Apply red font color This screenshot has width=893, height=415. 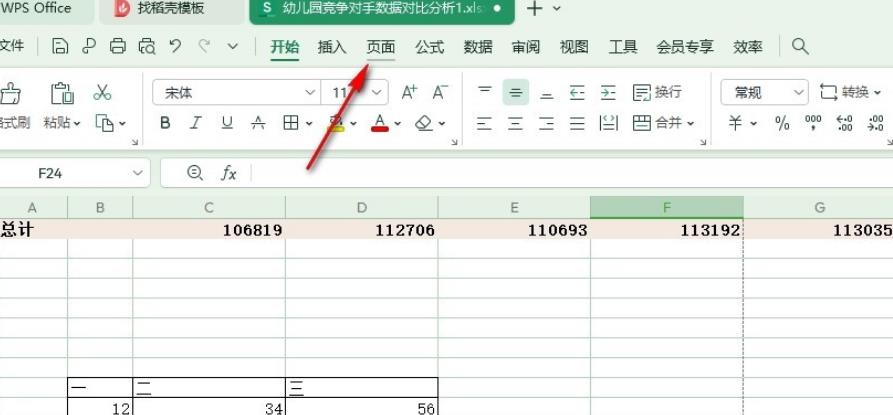click(x=380, y=123)
